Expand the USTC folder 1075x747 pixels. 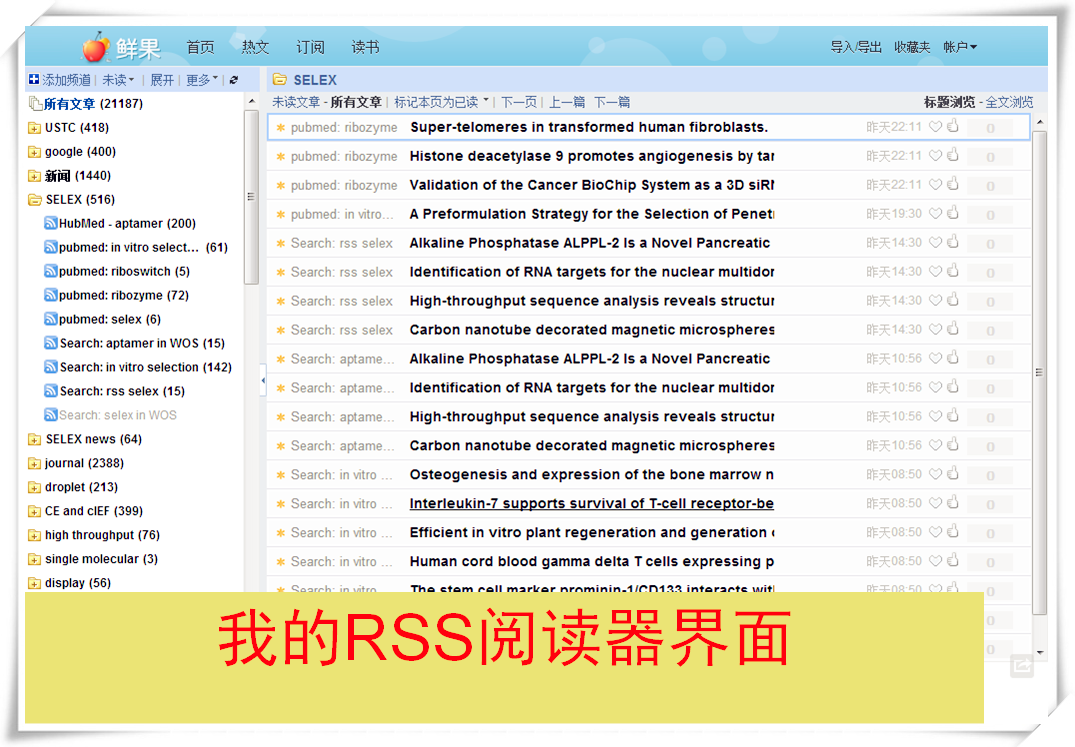[x=34, y=128]
